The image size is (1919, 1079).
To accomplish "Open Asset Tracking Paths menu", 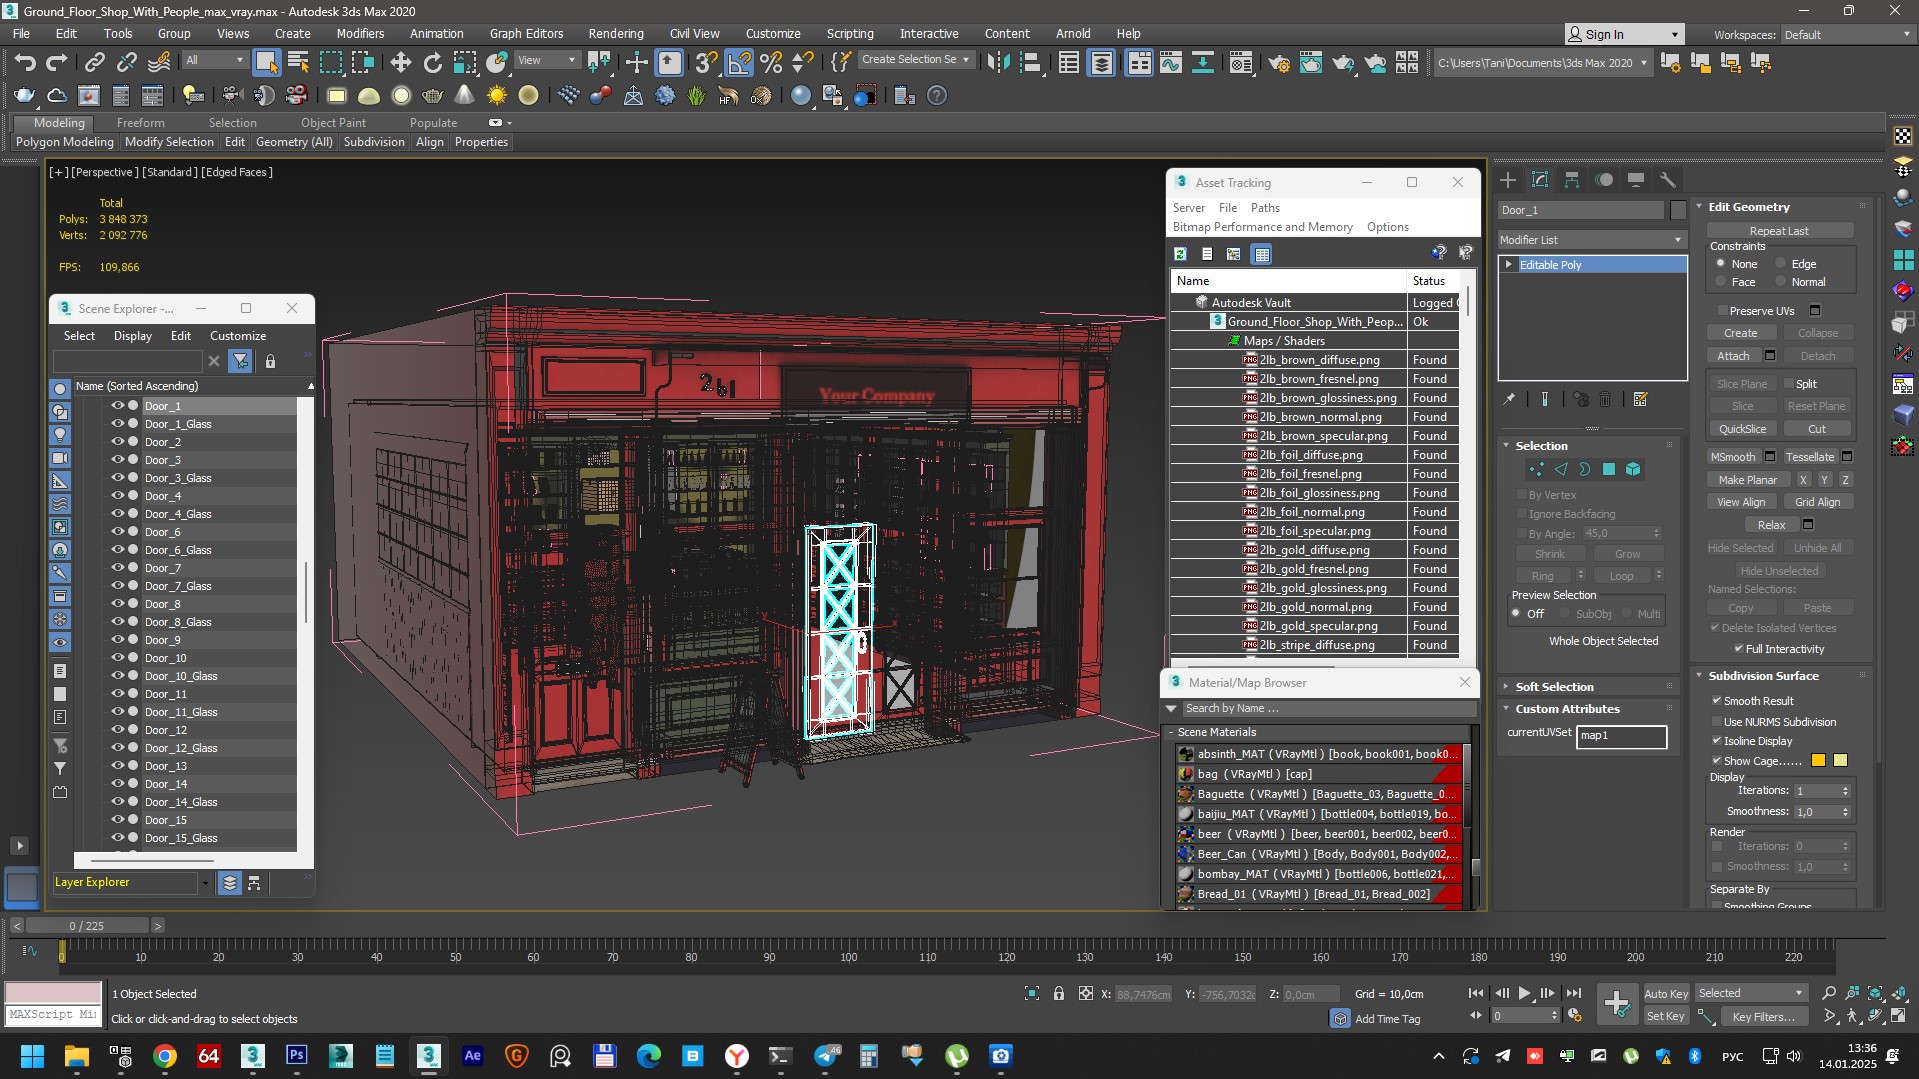I will [1265, 208].
